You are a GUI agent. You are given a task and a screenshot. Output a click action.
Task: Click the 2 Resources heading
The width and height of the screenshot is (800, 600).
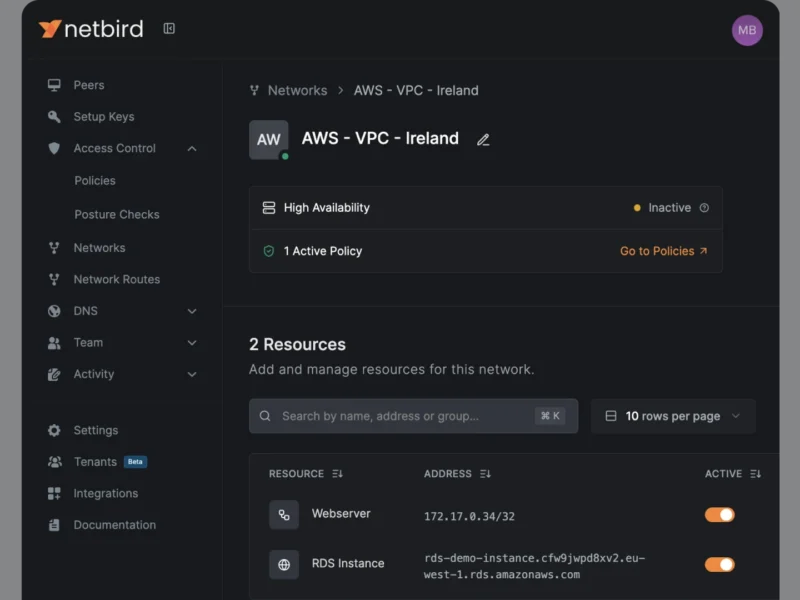point(297,344)
